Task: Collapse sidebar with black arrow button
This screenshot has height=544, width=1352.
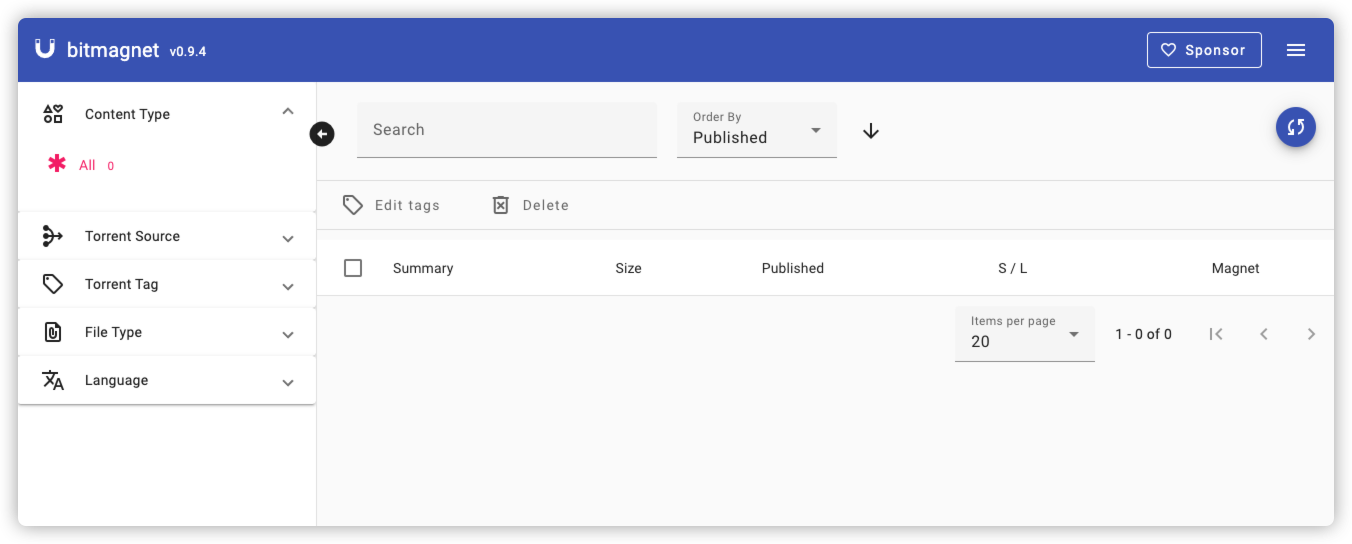Action: click(x=322, y=133)
